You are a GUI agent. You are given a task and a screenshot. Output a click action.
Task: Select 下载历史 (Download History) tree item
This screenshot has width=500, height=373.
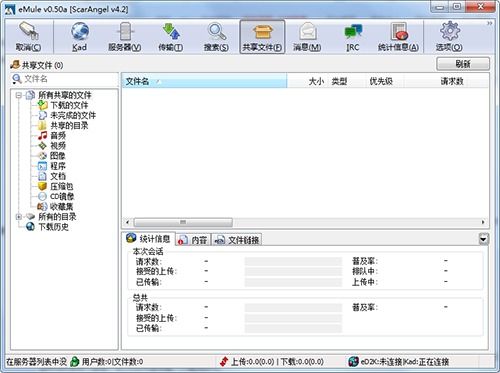click(x=53, y=227)
